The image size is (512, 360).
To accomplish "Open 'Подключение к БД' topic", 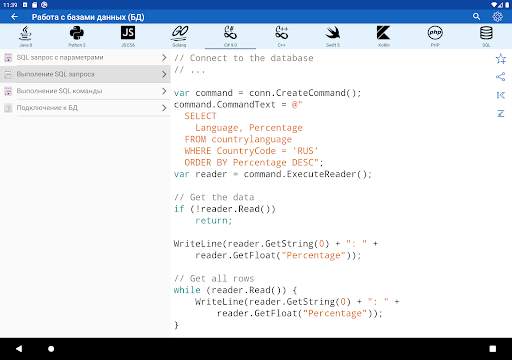I will 85,108.
